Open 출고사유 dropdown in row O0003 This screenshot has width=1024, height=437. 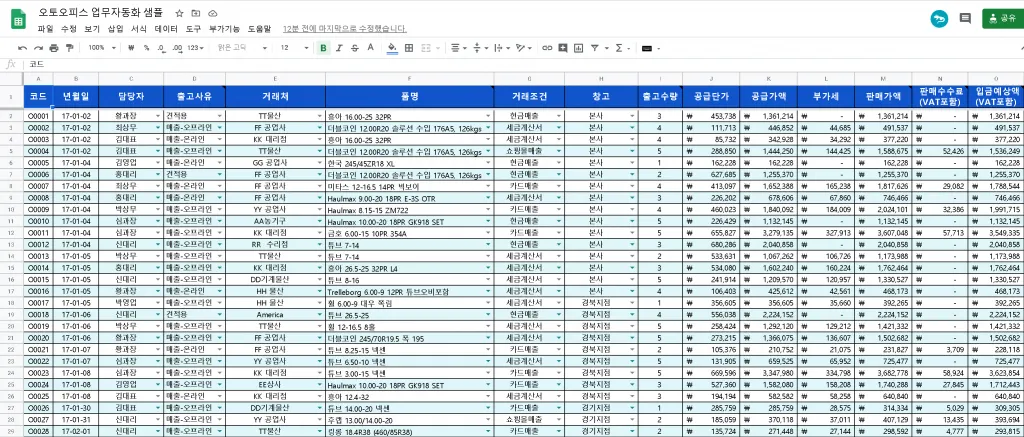coord(219,140)
